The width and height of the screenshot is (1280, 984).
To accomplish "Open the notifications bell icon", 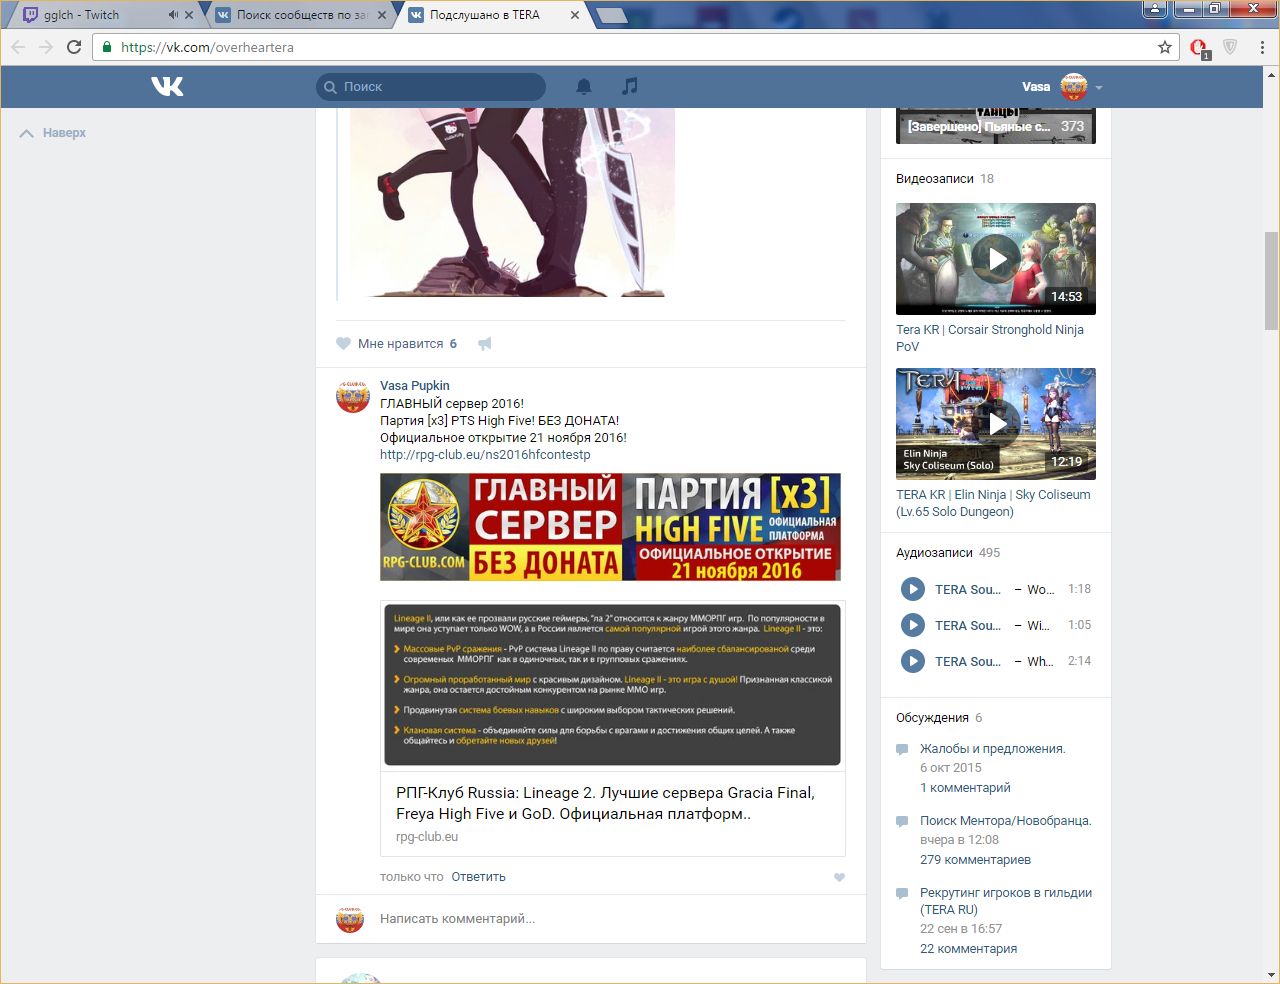I will pos(584,87).
